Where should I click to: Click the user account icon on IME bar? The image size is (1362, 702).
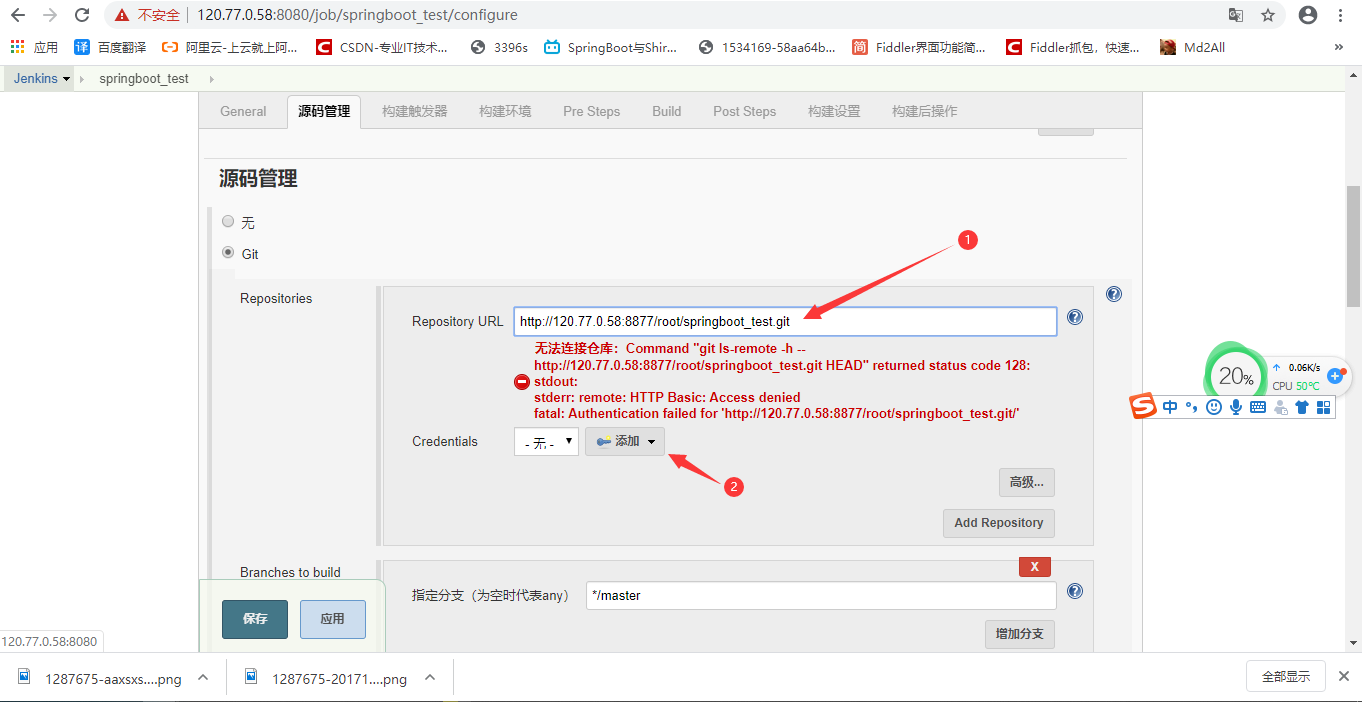tap(1280, 407)
